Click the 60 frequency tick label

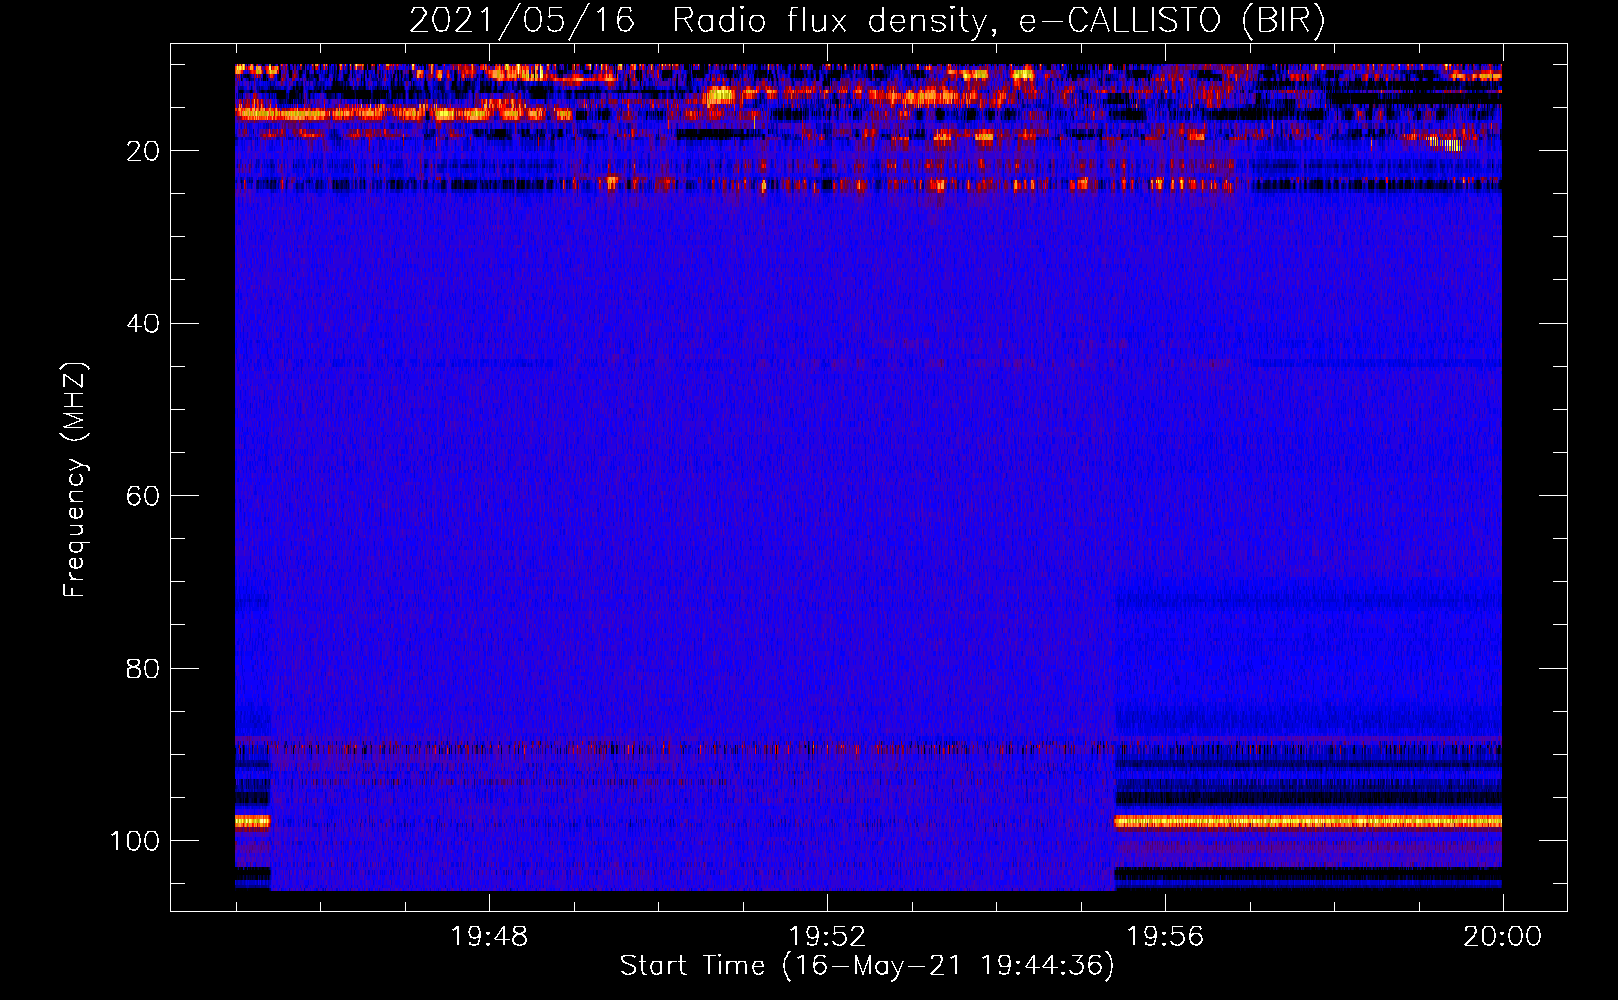click(143, 497)
